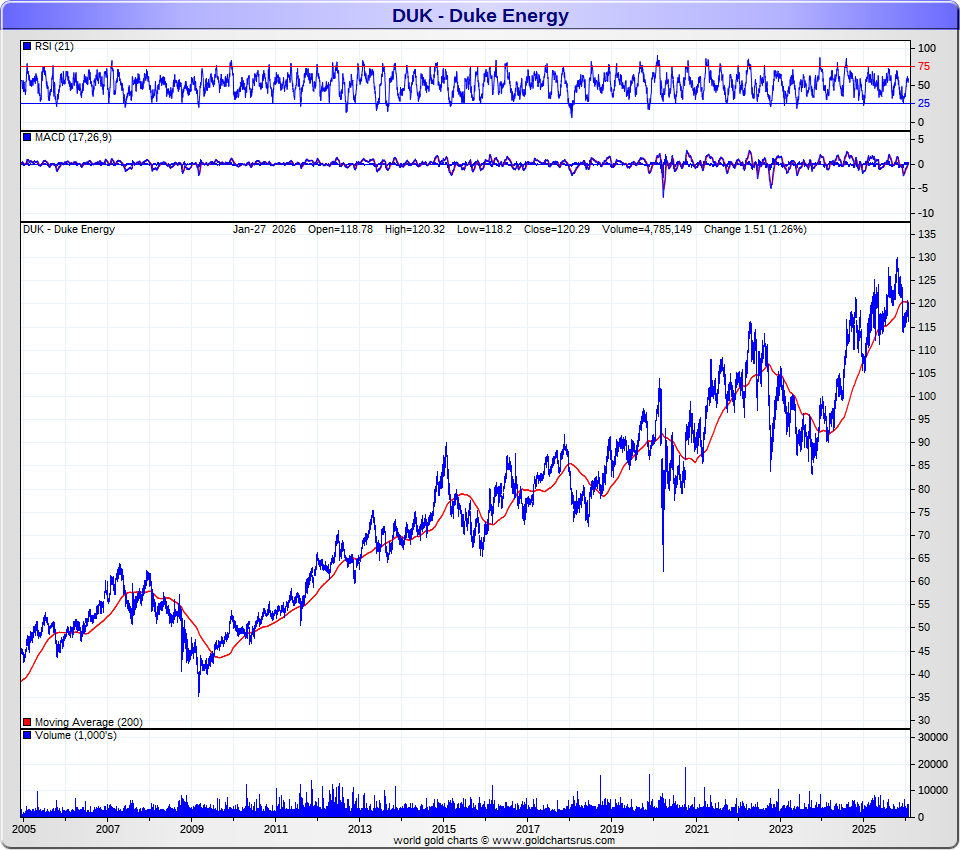
Task: Click the volume axis label 30000
Action: coord(932,737)
